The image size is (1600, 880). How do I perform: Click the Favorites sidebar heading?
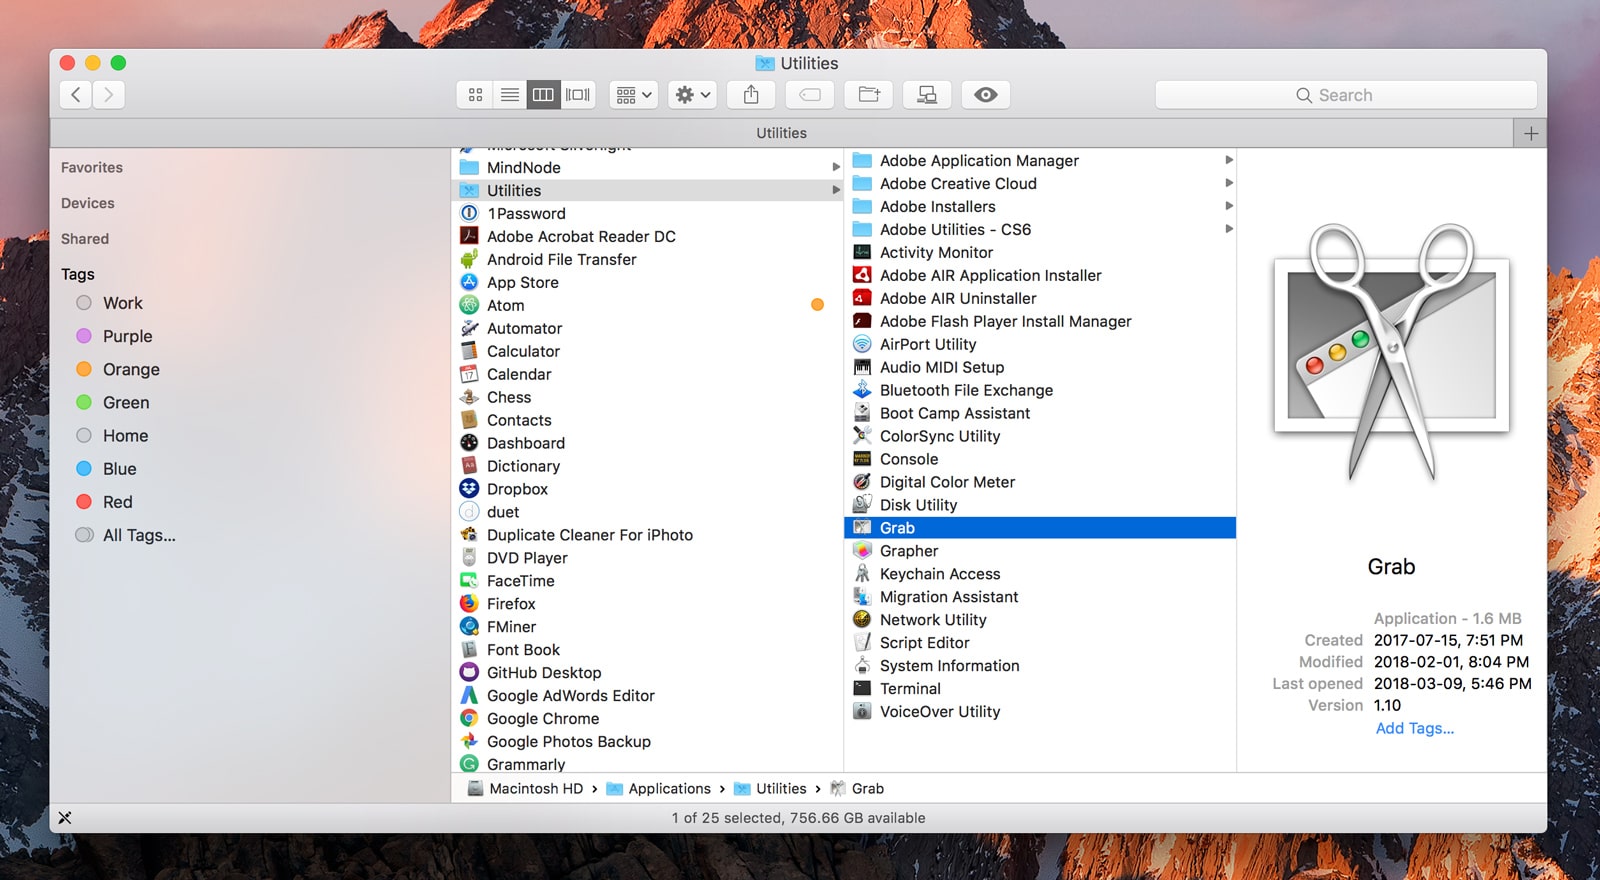coord(92,168)
